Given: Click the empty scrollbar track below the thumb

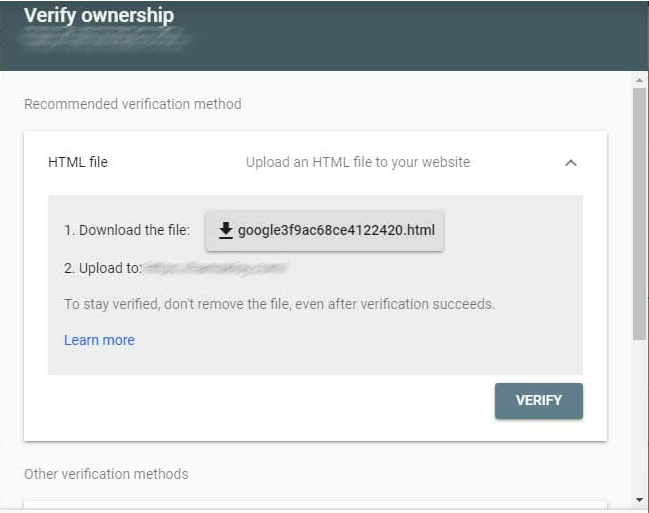Looking at the screenshot, I should (x=639, y=417).
